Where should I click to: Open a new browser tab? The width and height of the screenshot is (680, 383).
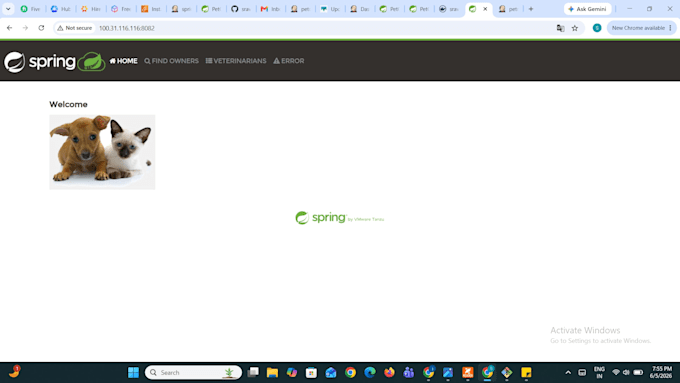click(x=531, y=9)
